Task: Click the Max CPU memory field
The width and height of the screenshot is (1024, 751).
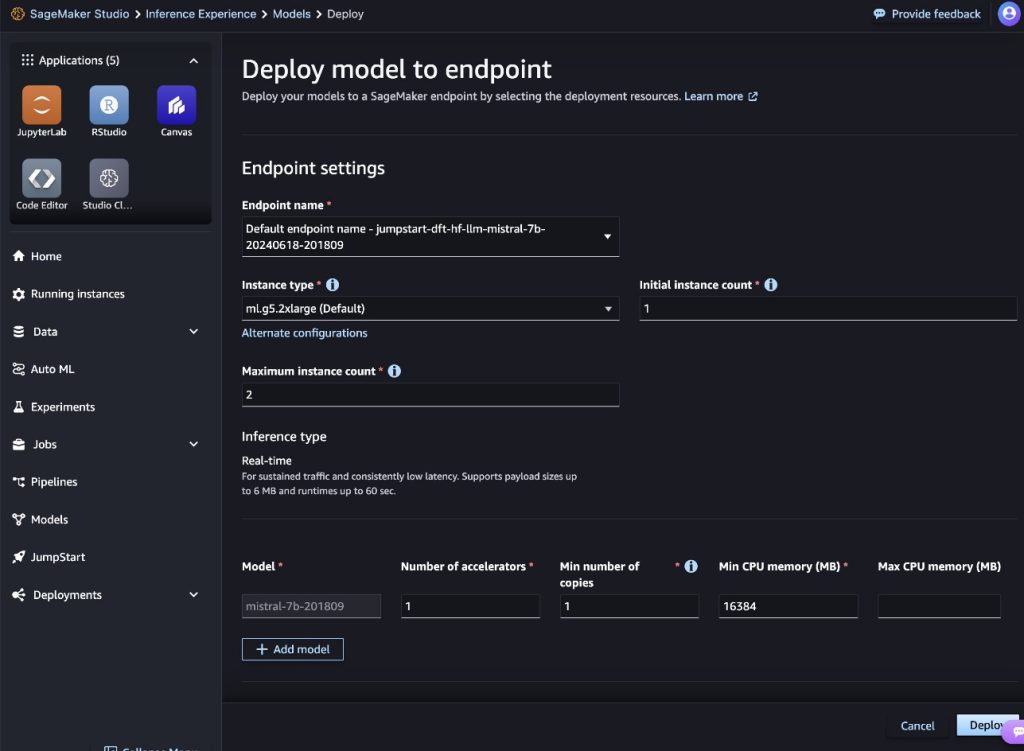Action: pos(939,606)
